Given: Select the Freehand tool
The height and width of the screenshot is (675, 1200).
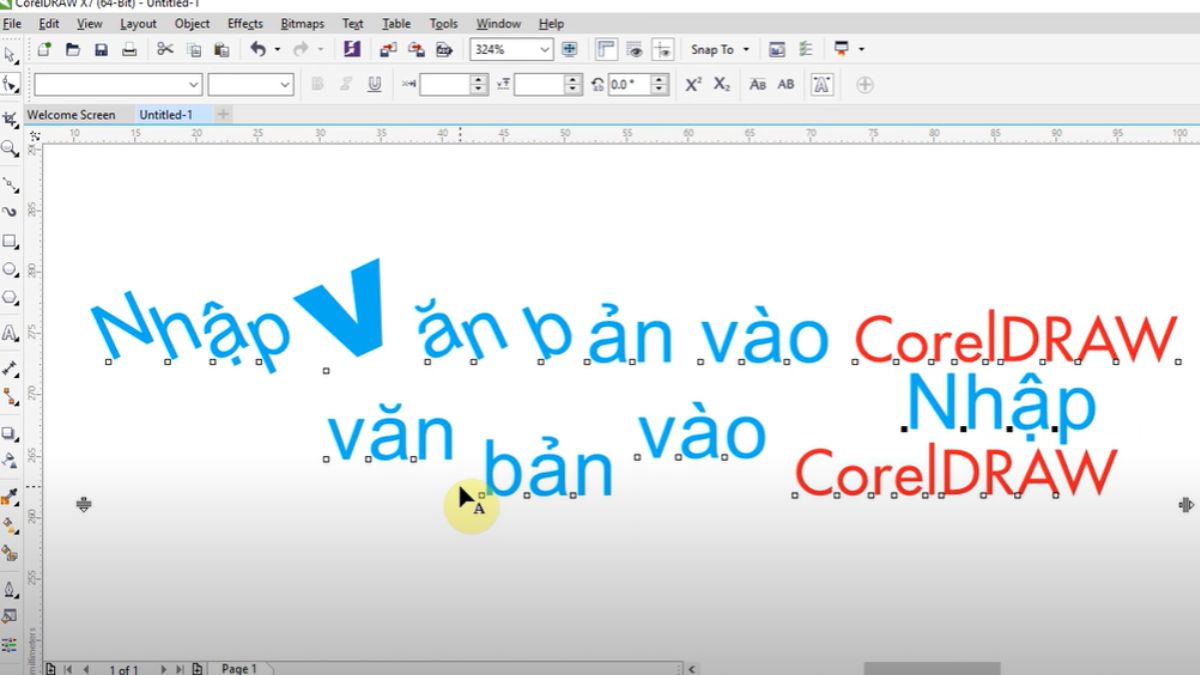Looking at the screenshot, I should tap(10, 184).
